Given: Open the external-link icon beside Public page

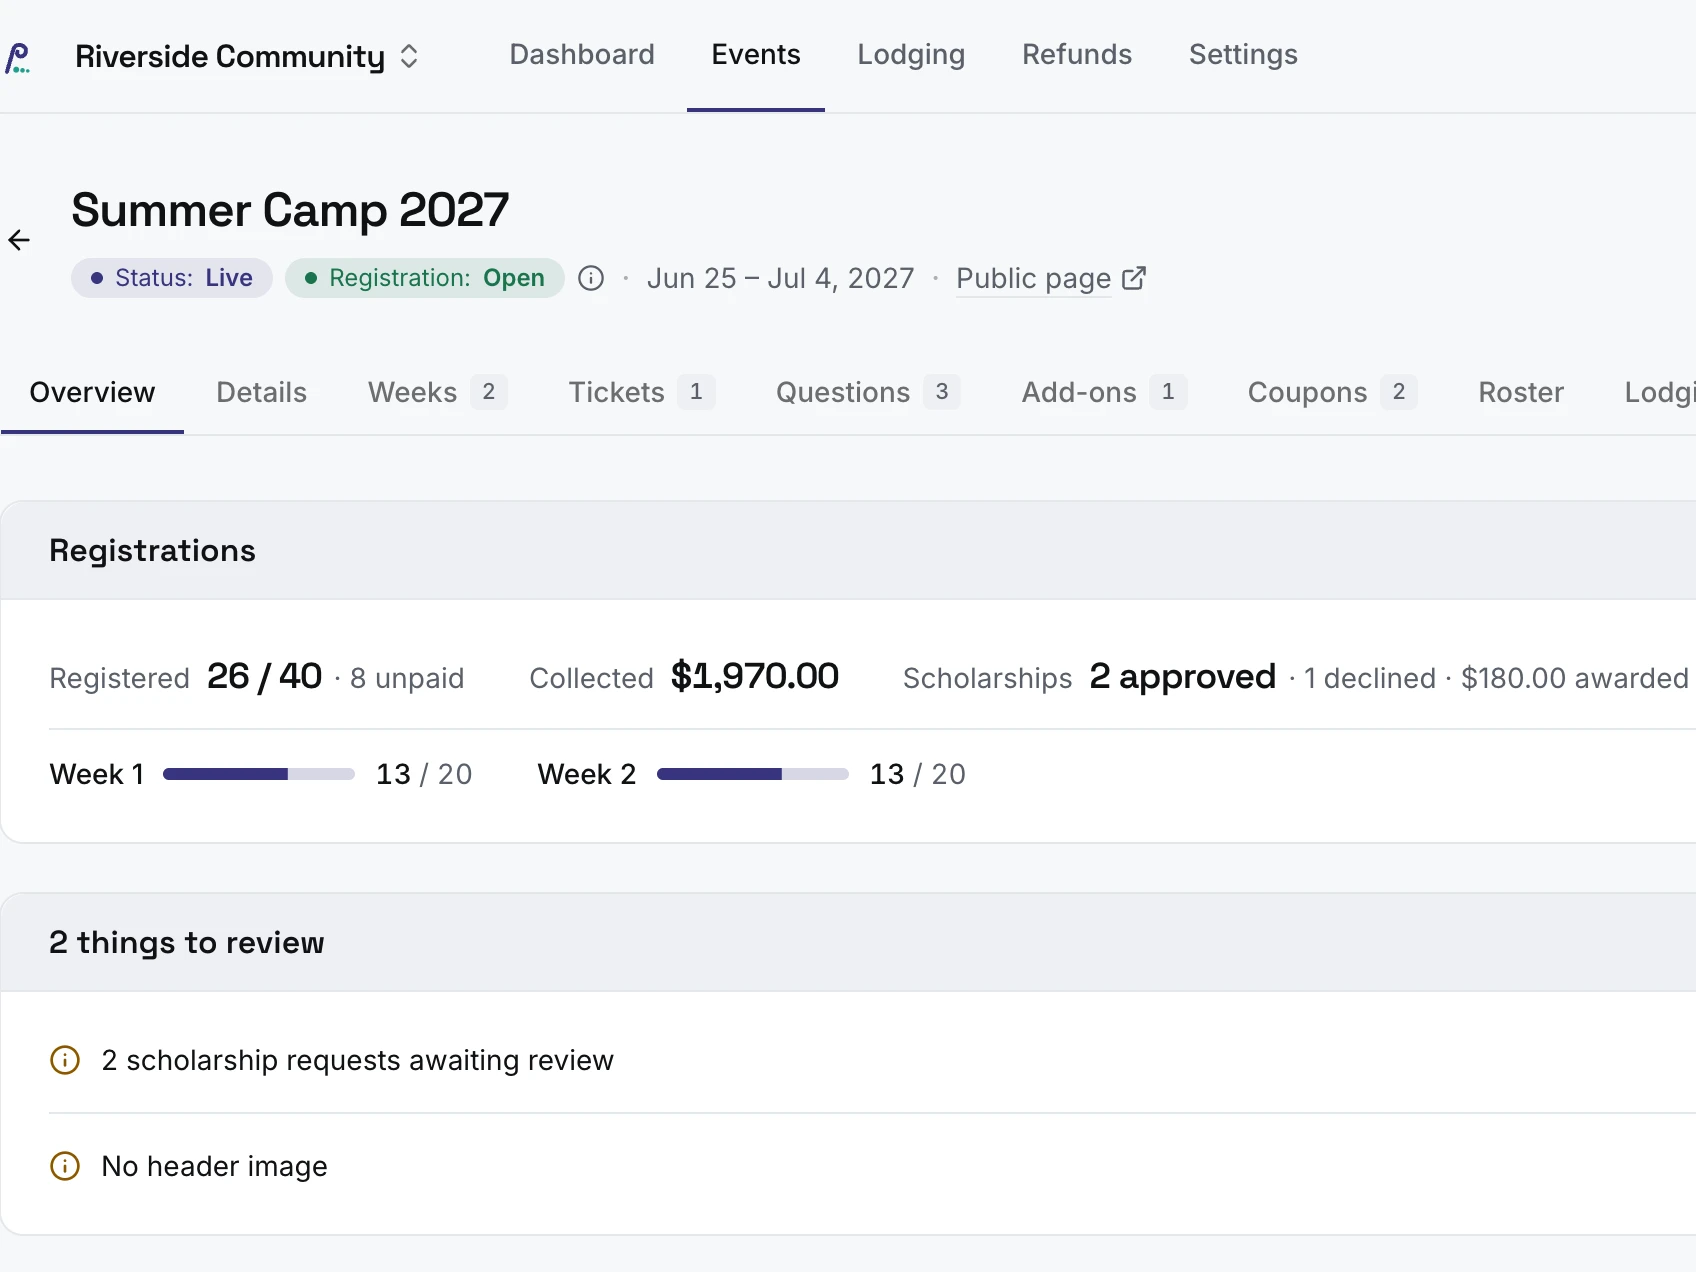Looking at the screenshot, I should pos(1134,278).
